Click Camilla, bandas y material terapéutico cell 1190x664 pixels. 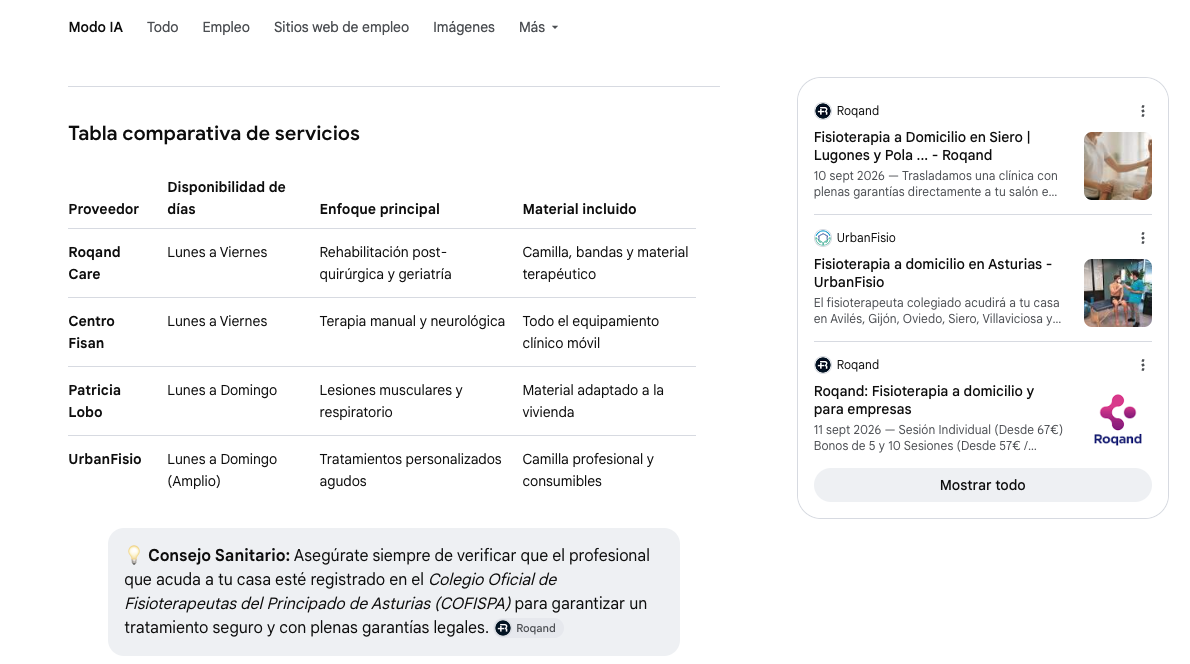(605, 263)
